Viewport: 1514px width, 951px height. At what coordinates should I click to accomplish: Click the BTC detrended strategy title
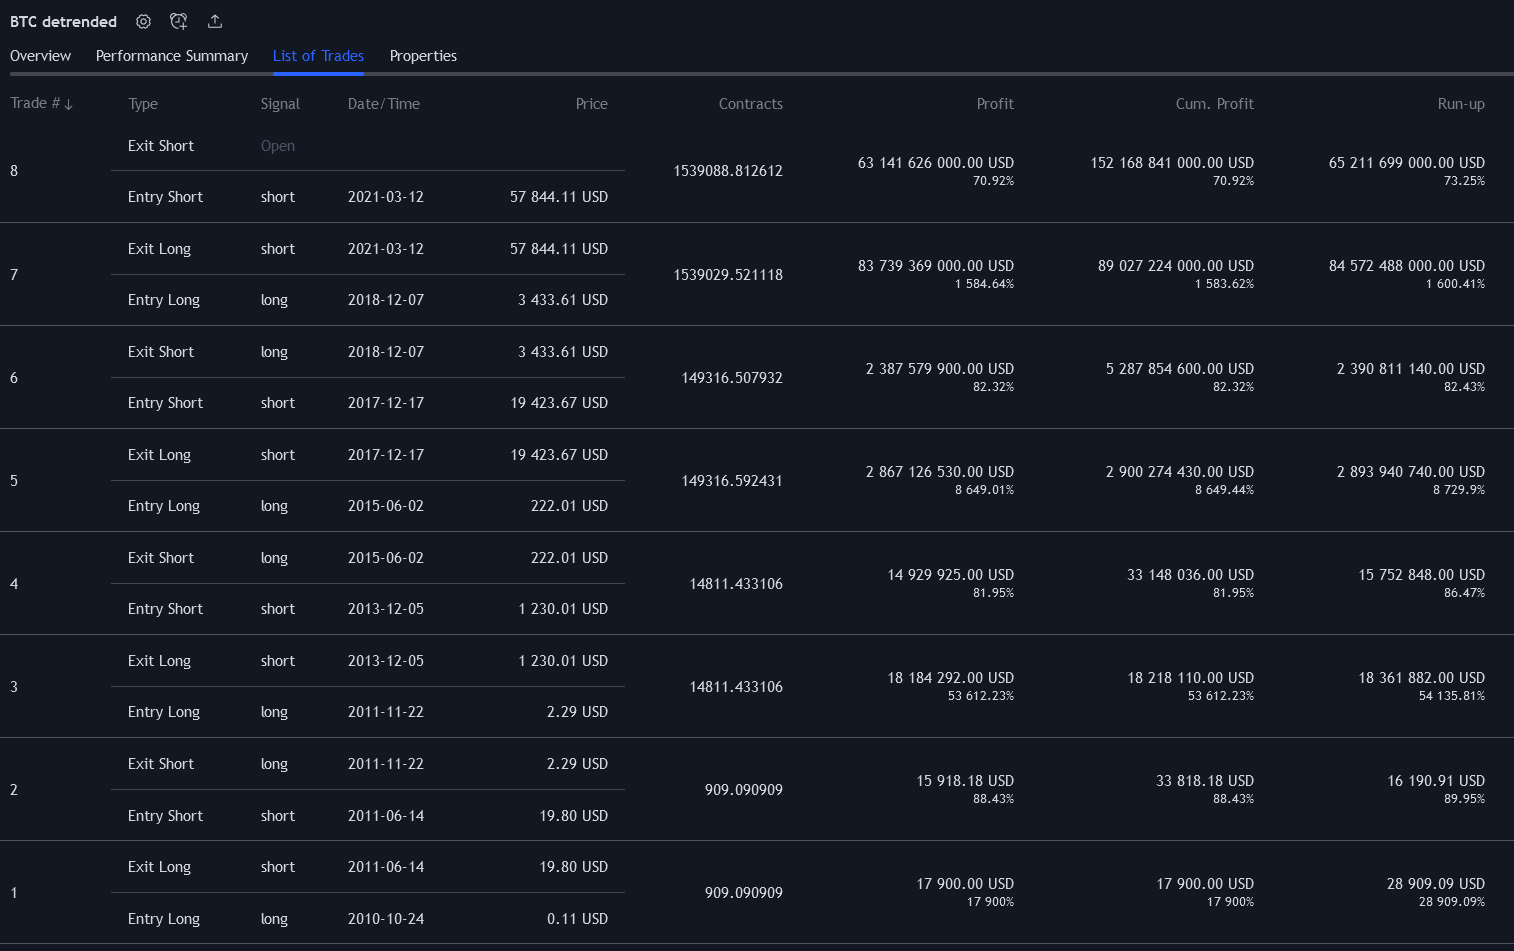[x=63, y=21]
